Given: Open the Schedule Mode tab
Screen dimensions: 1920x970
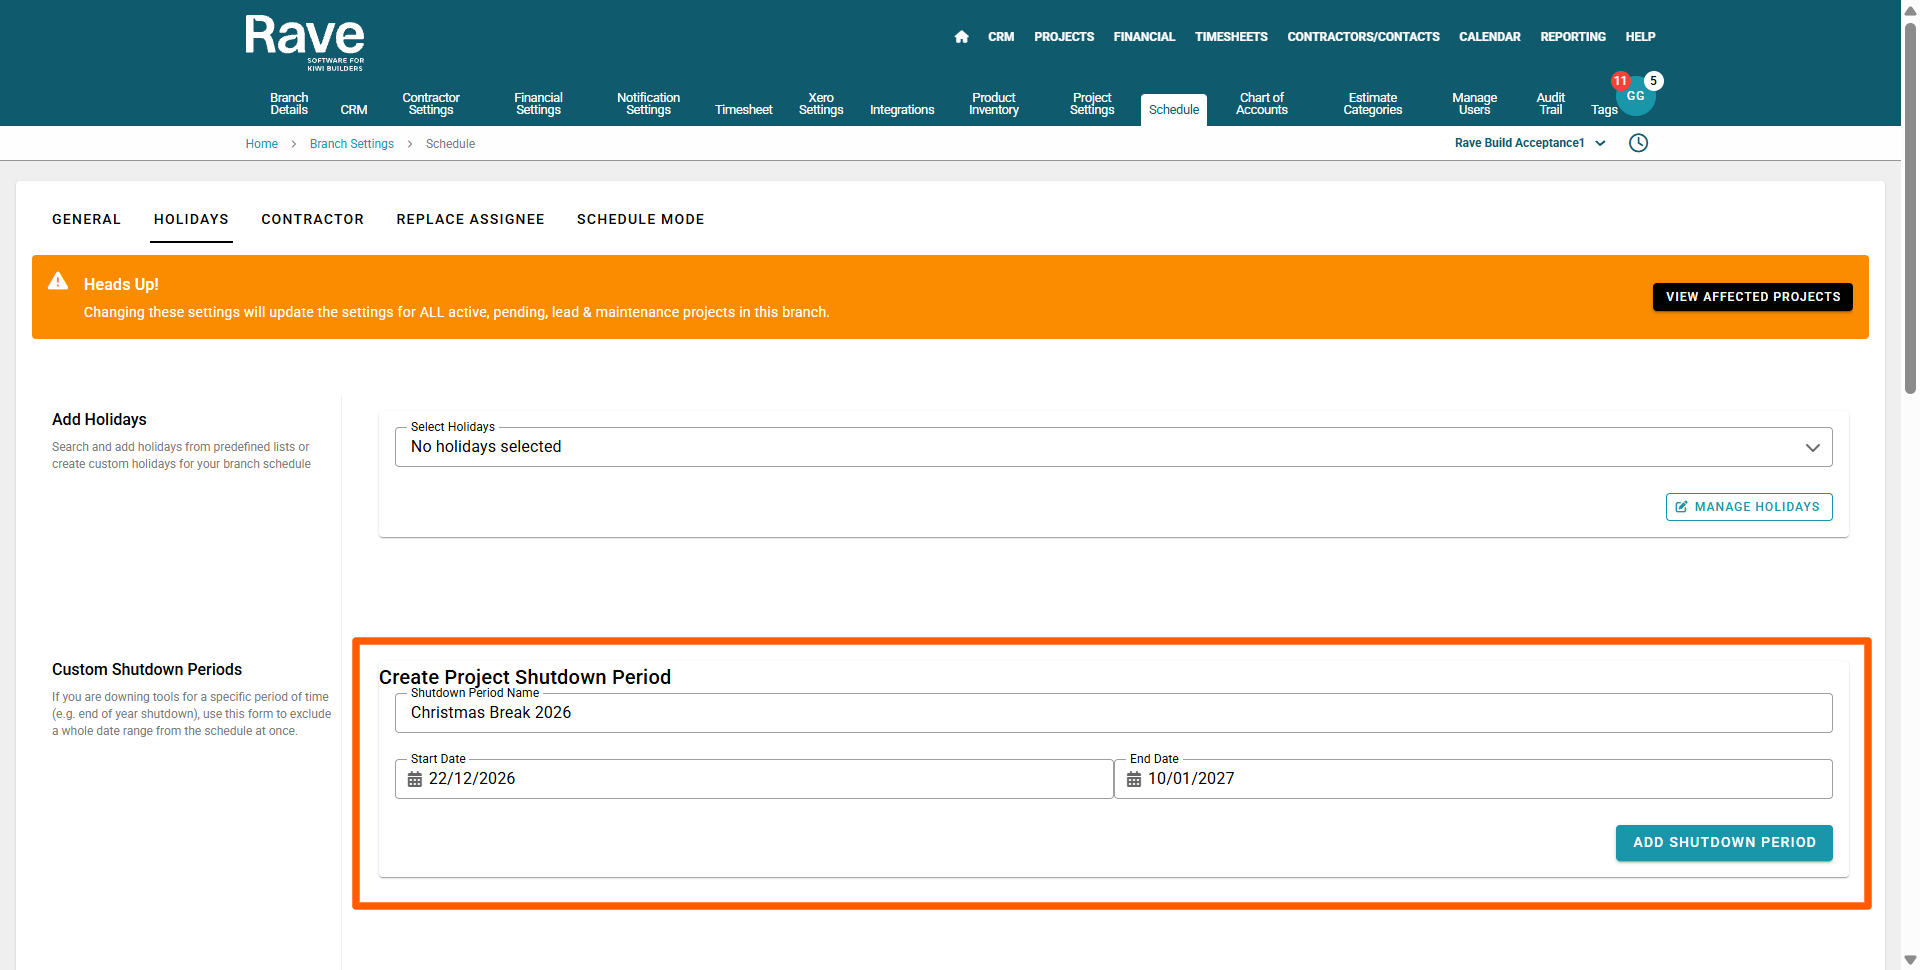Looking at the screenshot, I should (640, 219).
